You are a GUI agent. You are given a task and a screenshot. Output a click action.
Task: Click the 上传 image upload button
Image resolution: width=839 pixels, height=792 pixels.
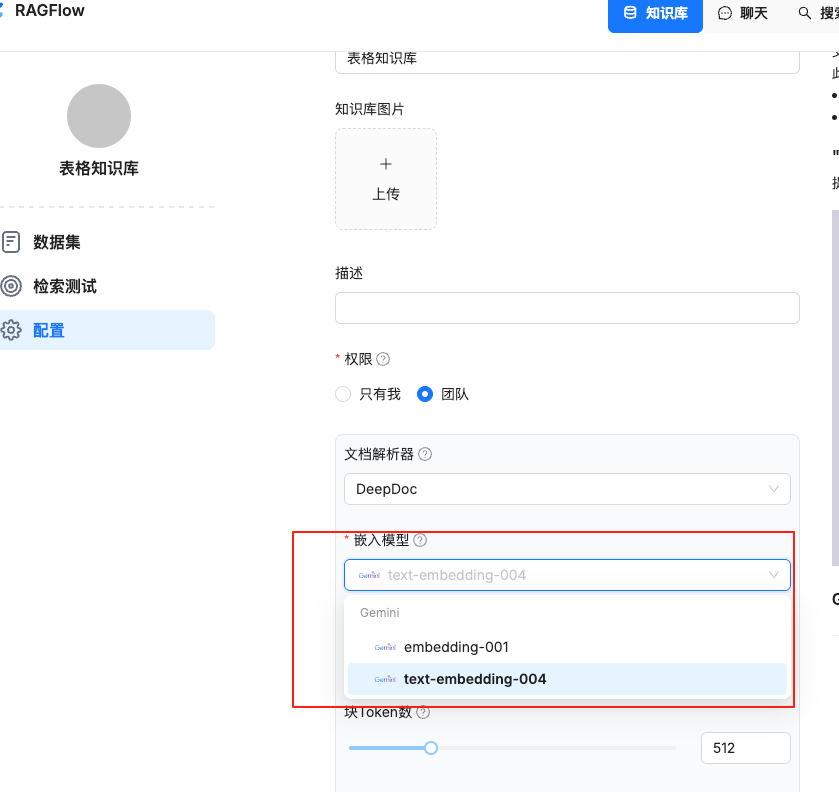pos(385,179)
